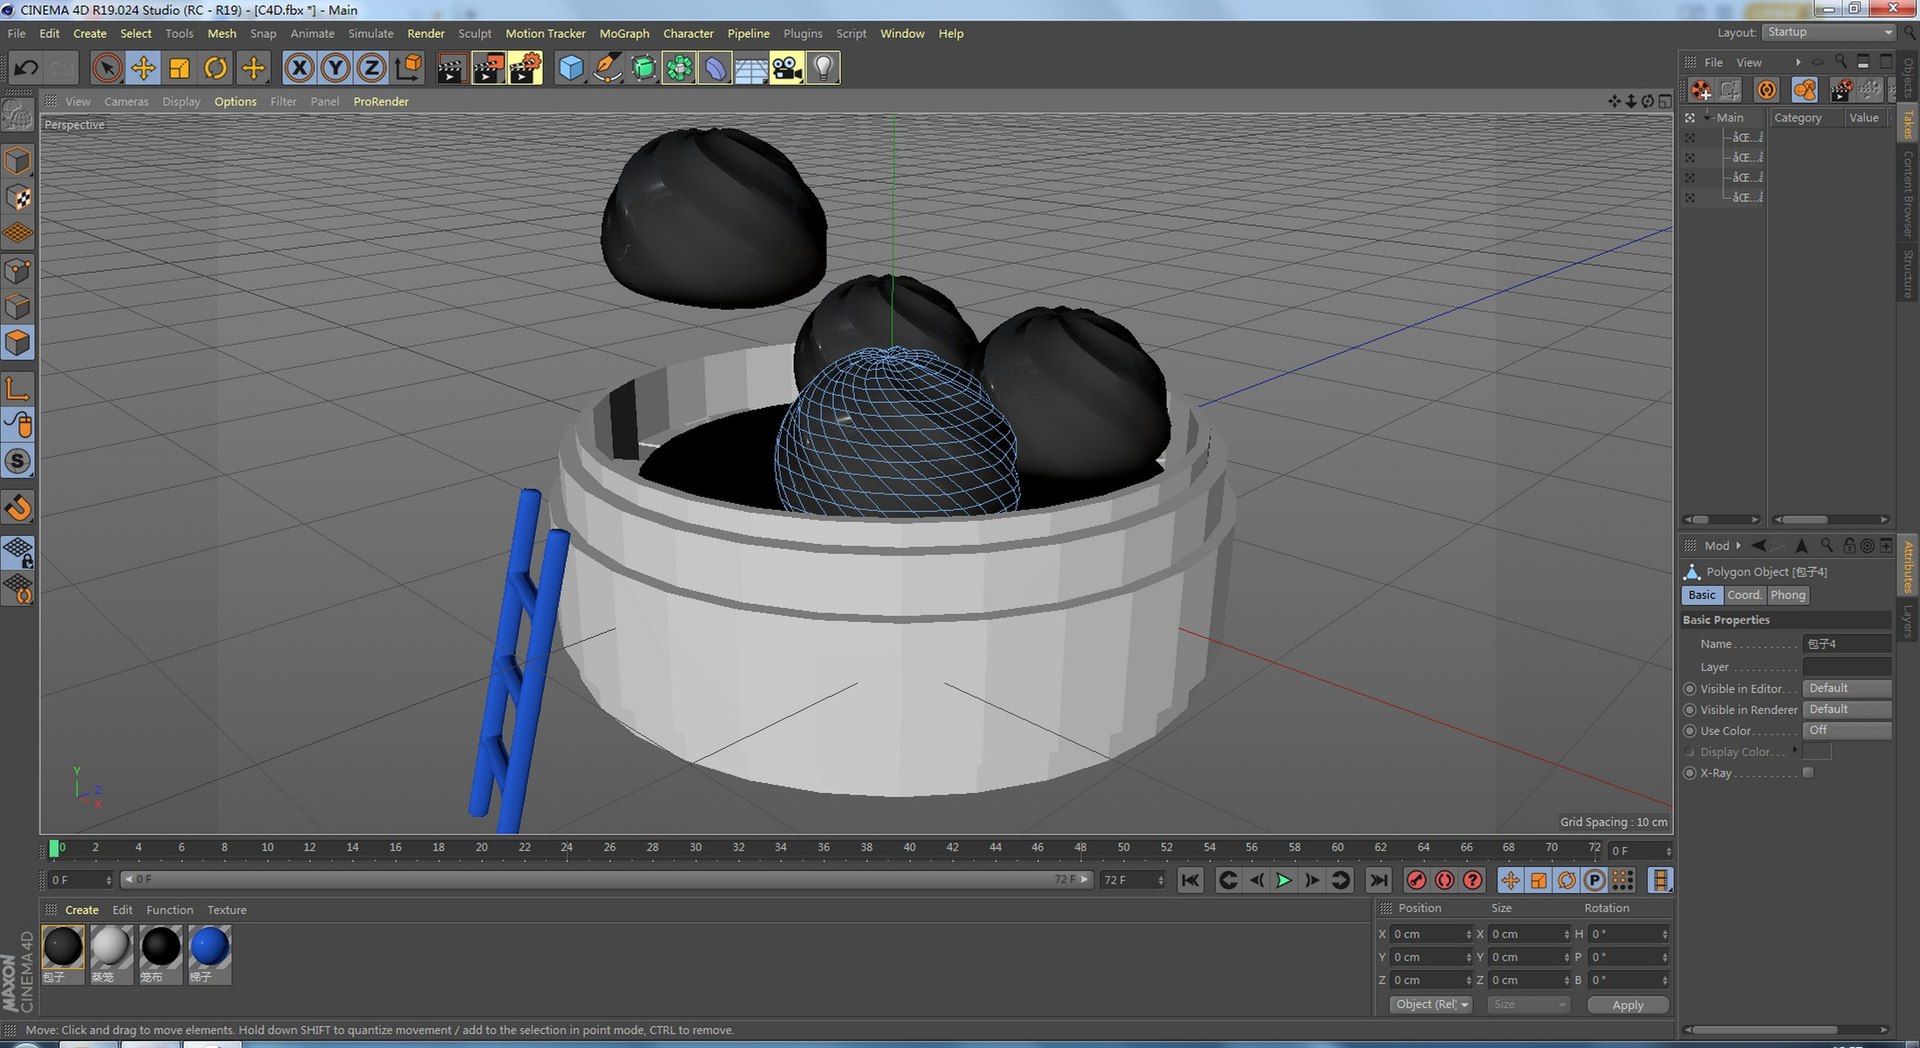
Task: Add a Cube primitive object
Action: (x=570, y=68)
